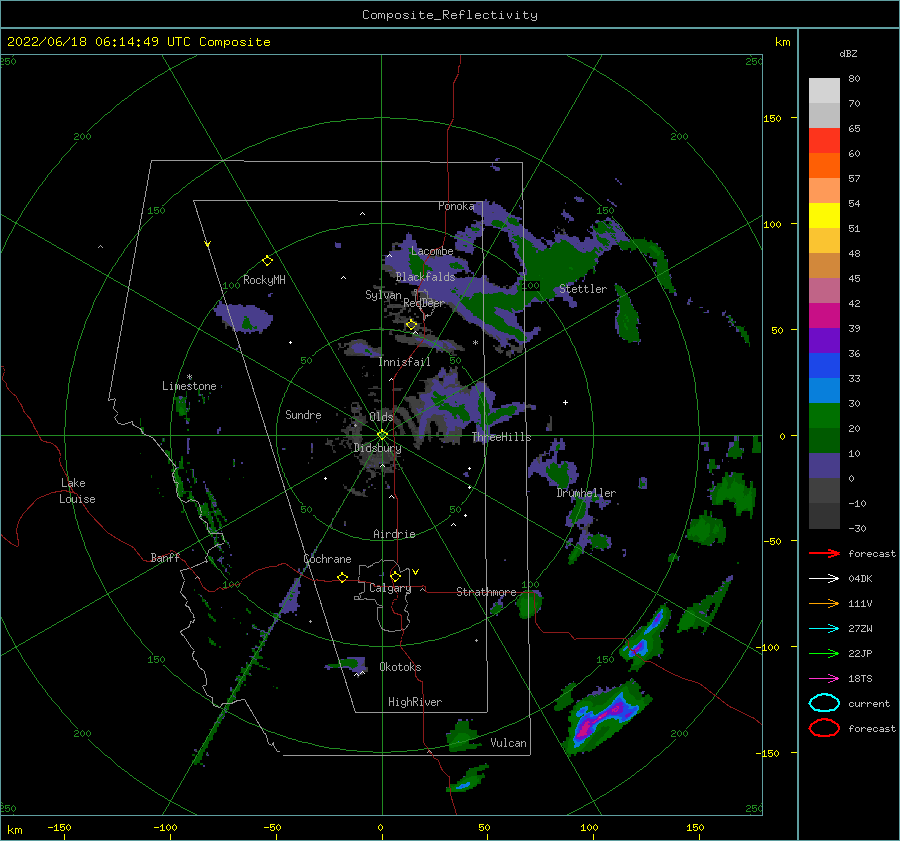
Task: Select the light gray 70-80 dBZ swatch
Action: 824,91
